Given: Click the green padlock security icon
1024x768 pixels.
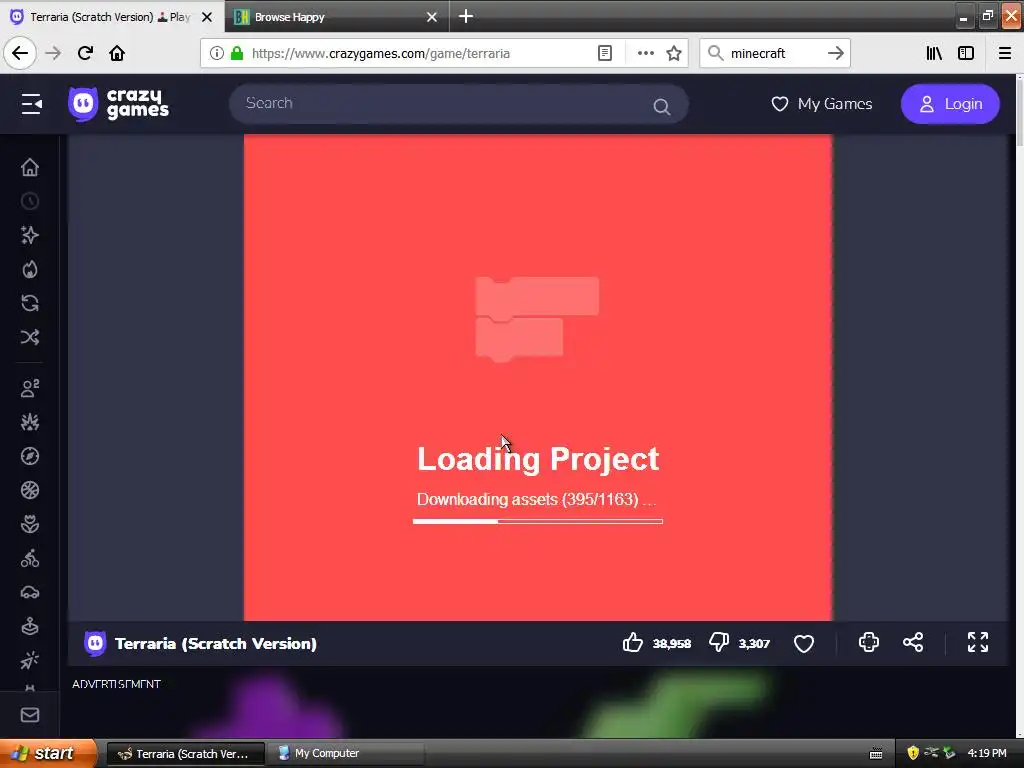Looking at the screenshot, I should pos(237,53).
